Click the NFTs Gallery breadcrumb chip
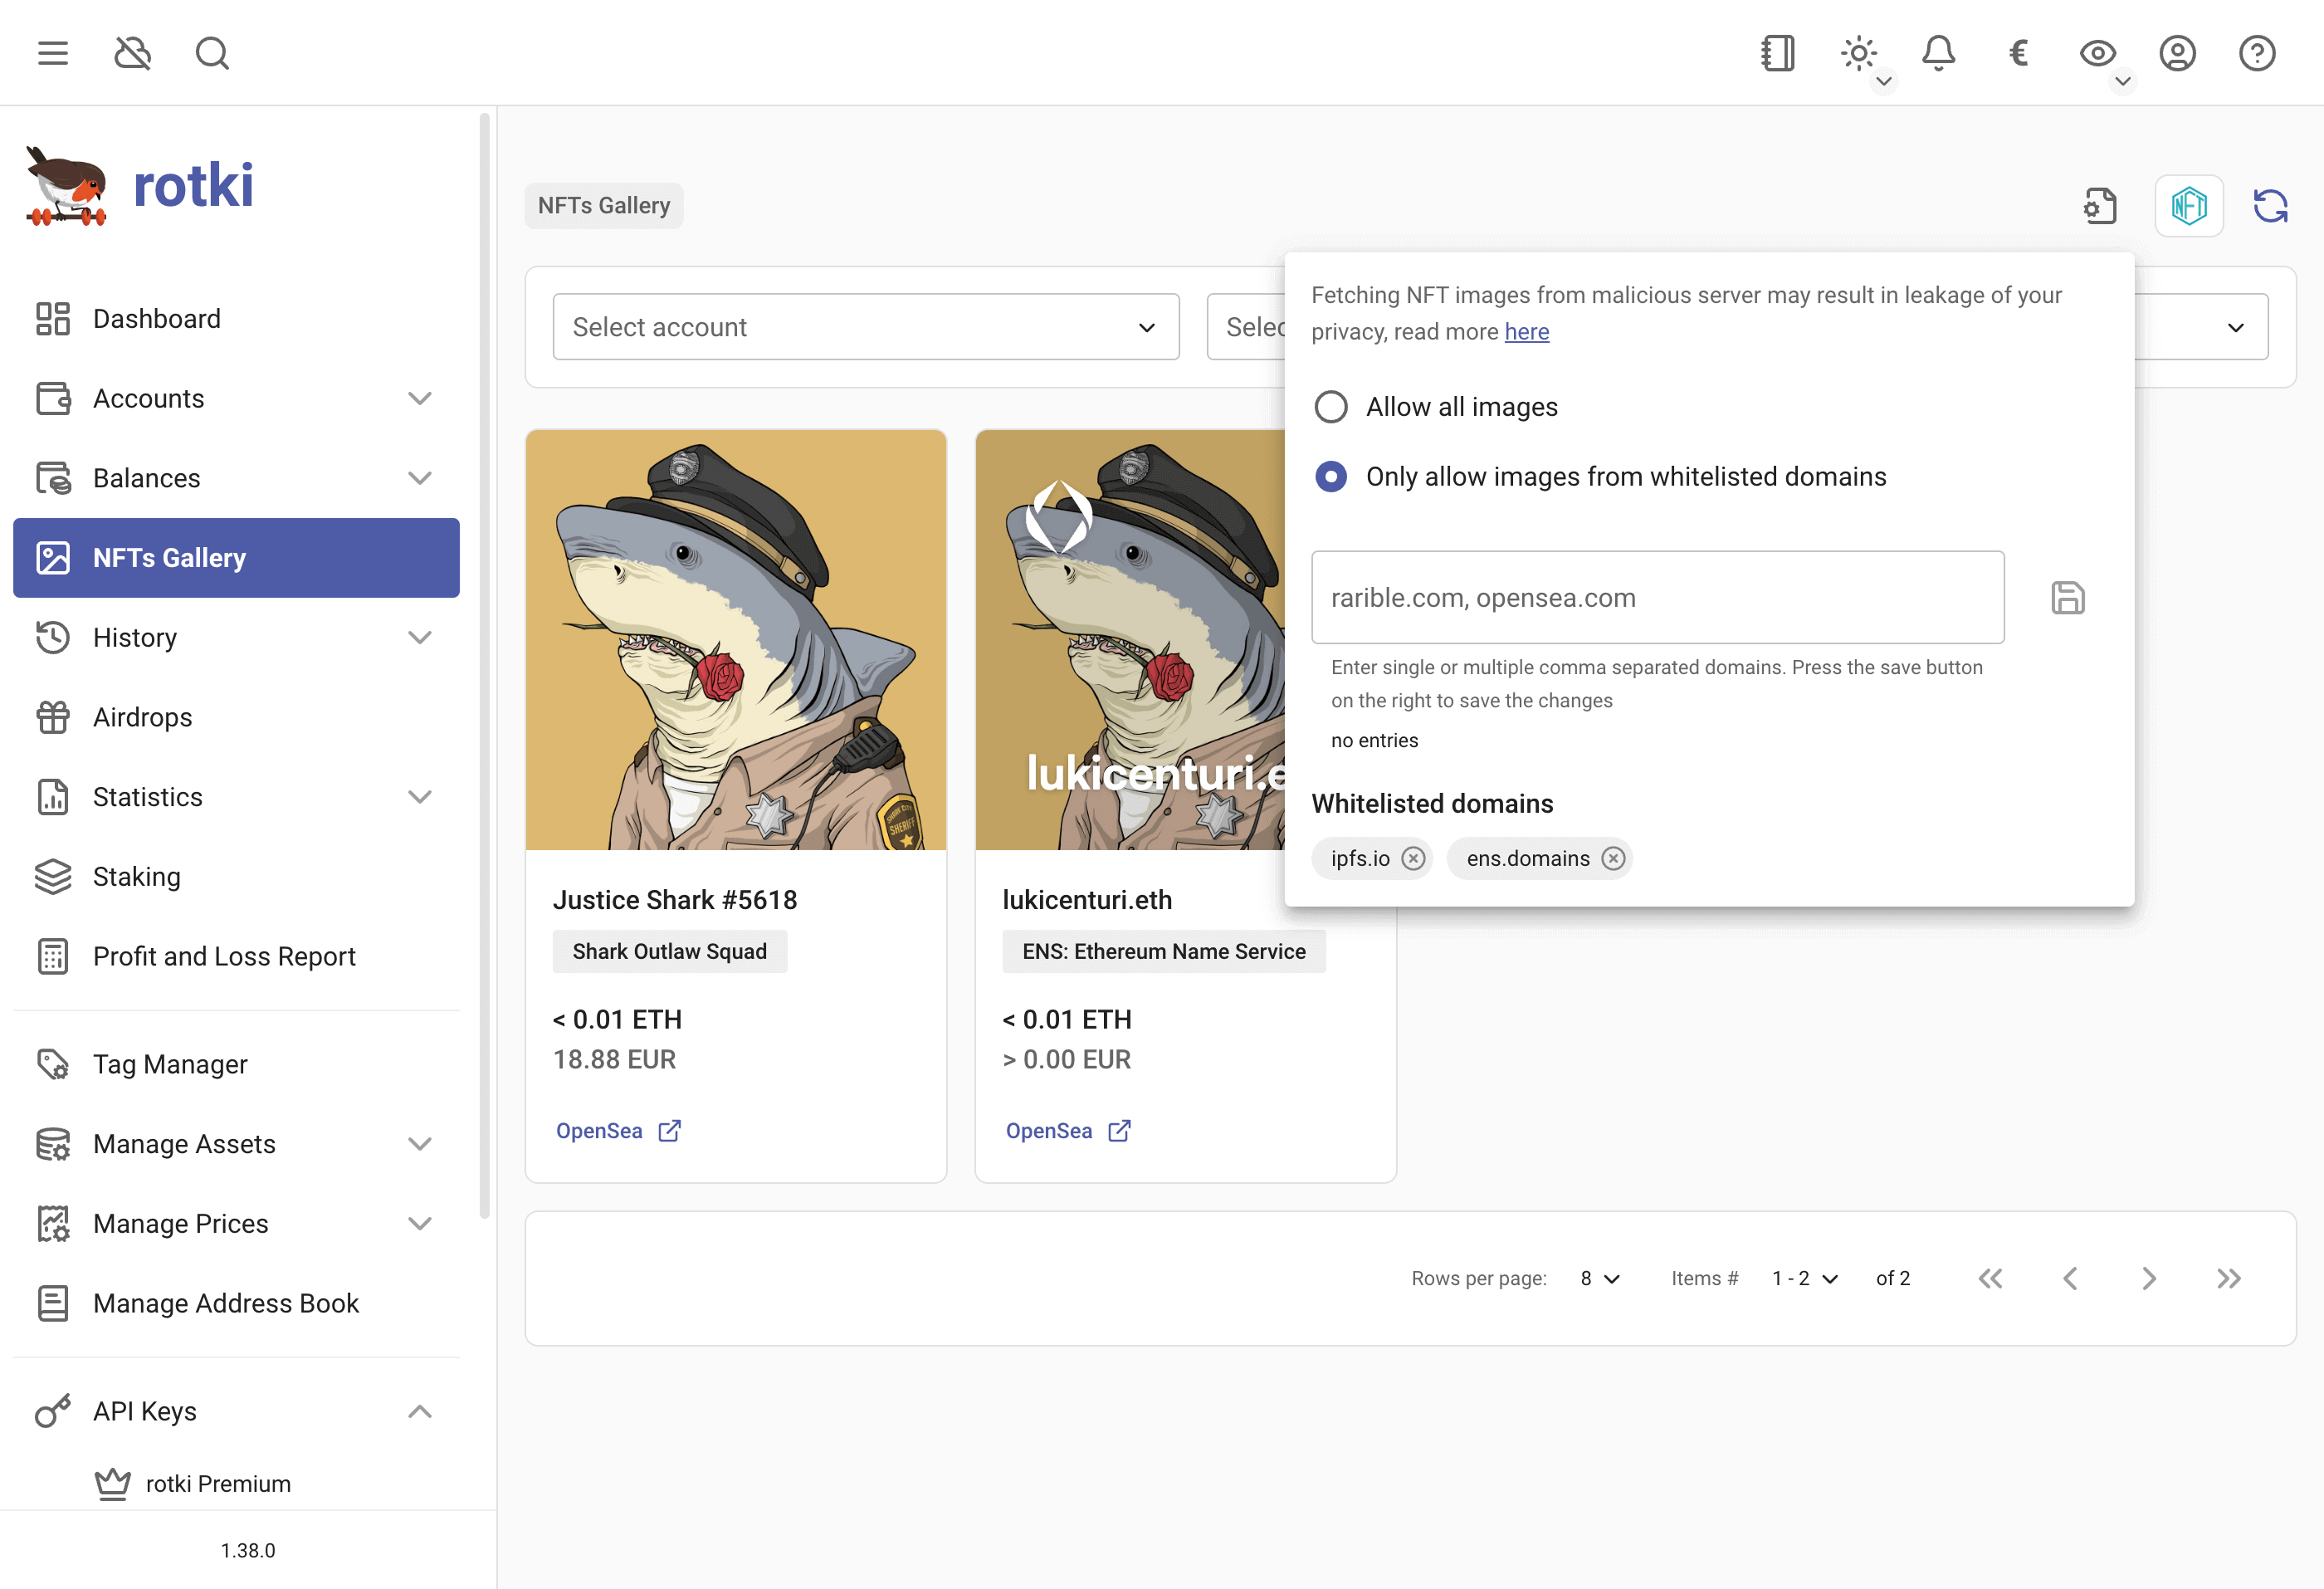Image resolution: width=2324 pixels, height=1589 pixels. (604, 205)
